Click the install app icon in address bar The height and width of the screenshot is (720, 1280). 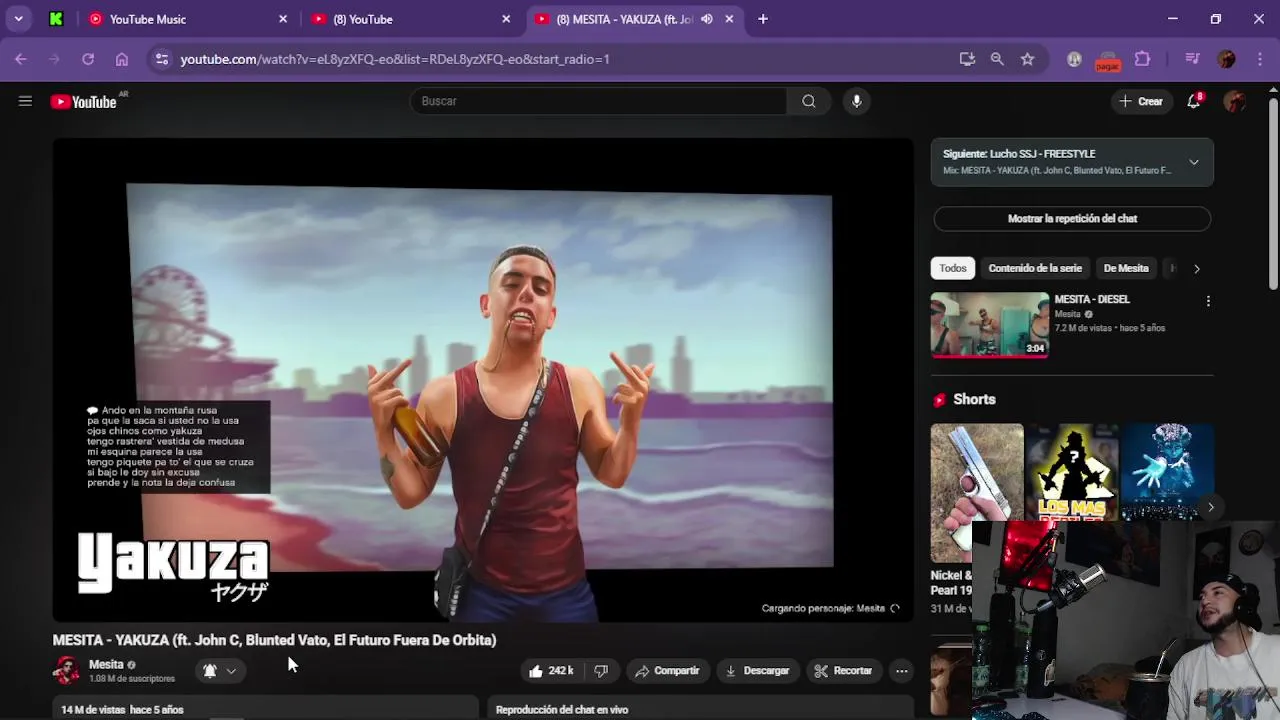pyautogui.click(x=967, y=59)
